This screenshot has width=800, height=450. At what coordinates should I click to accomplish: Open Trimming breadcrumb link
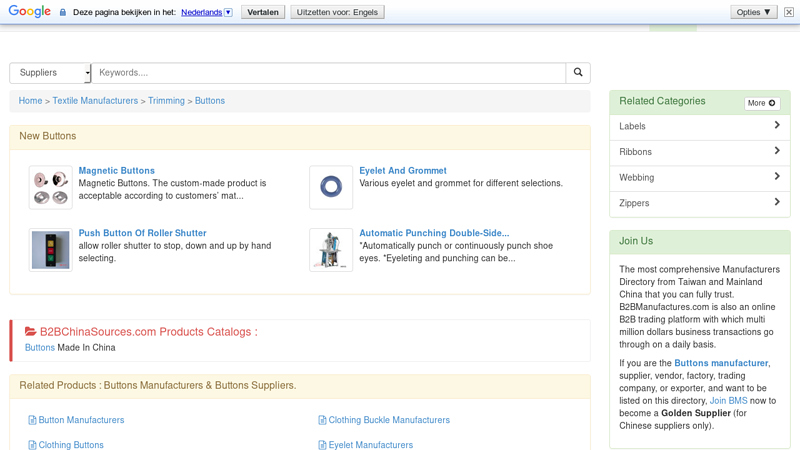(x=166, y=101)
